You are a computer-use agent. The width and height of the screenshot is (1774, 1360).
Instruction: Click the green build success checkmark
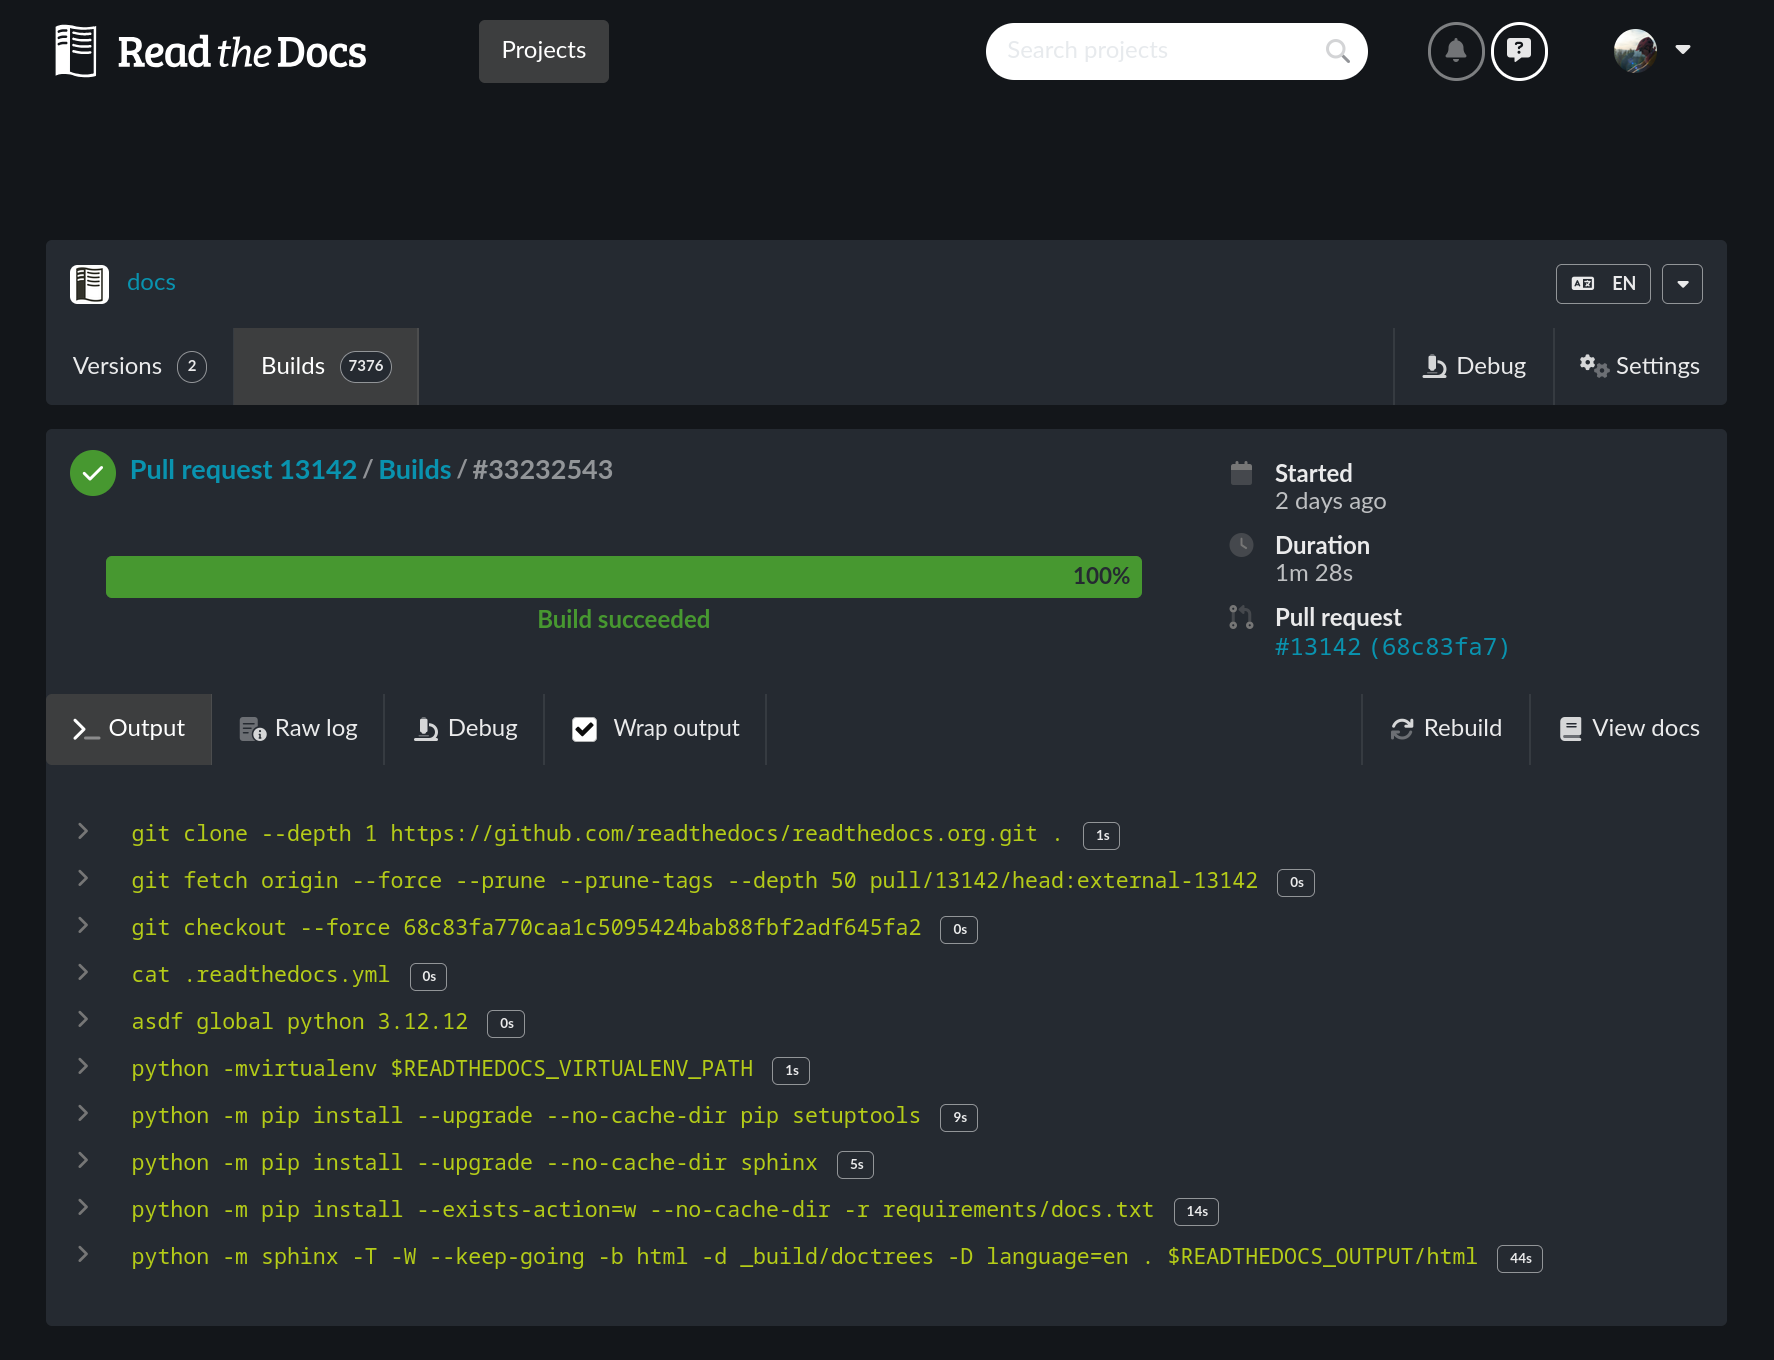(93, 473)
